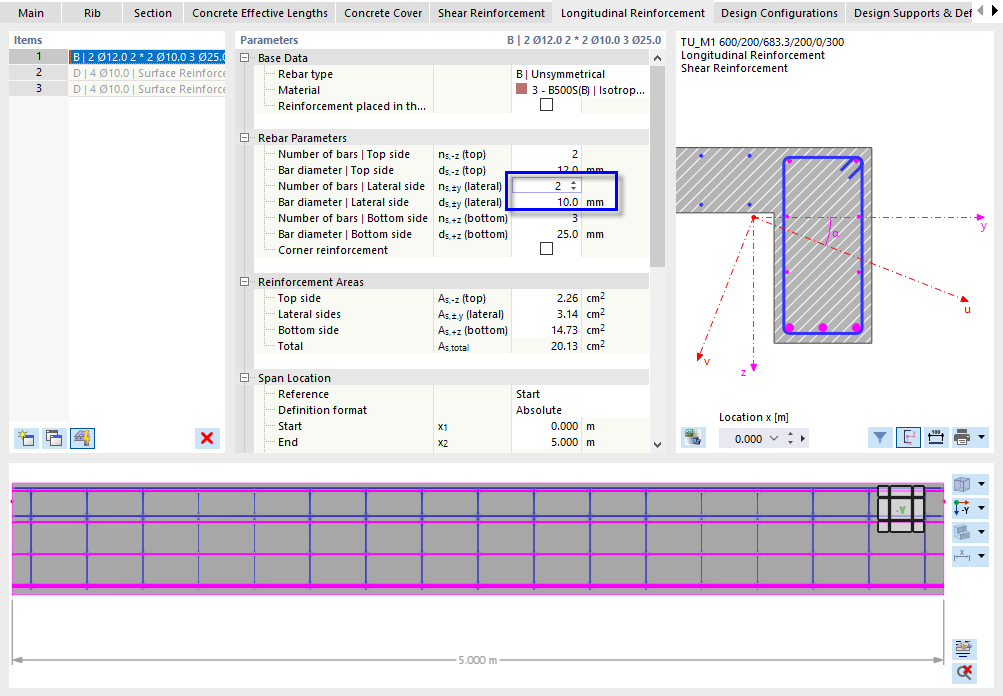Click Total reinforcement area 20.13

(x=564, y=346)
